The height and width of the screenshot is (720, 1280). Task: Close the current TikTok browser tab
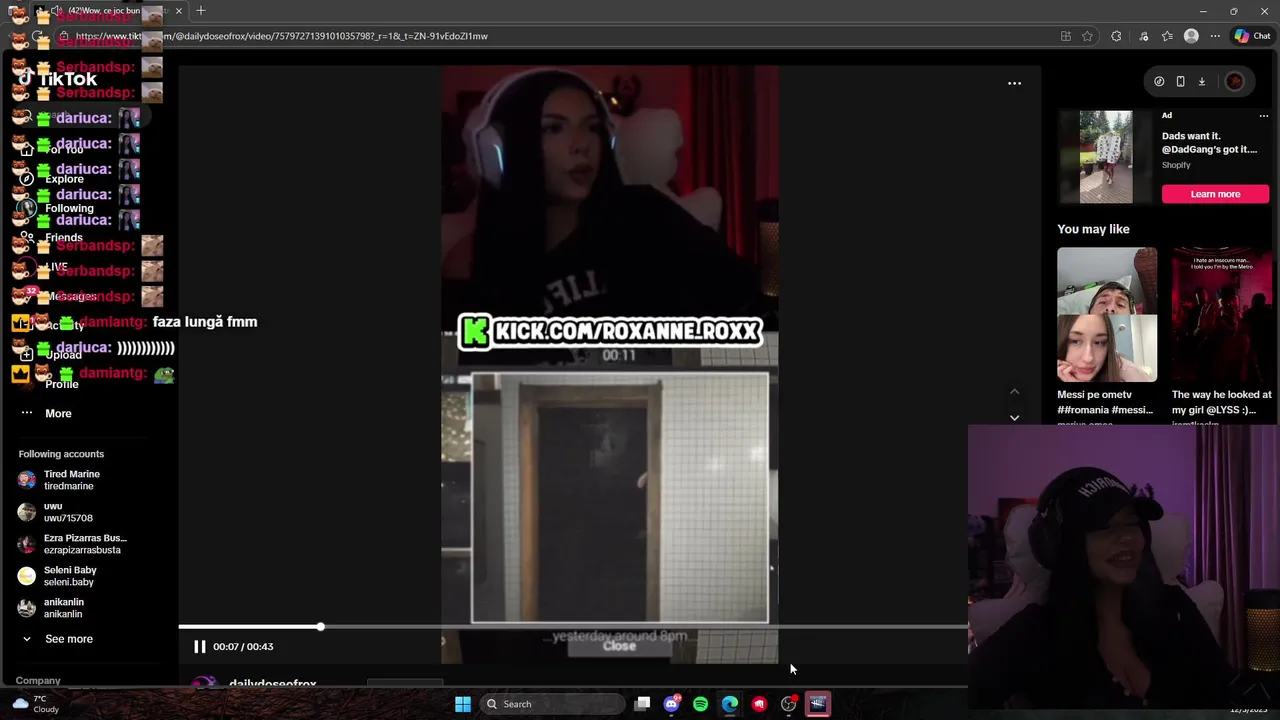[179, 11]
